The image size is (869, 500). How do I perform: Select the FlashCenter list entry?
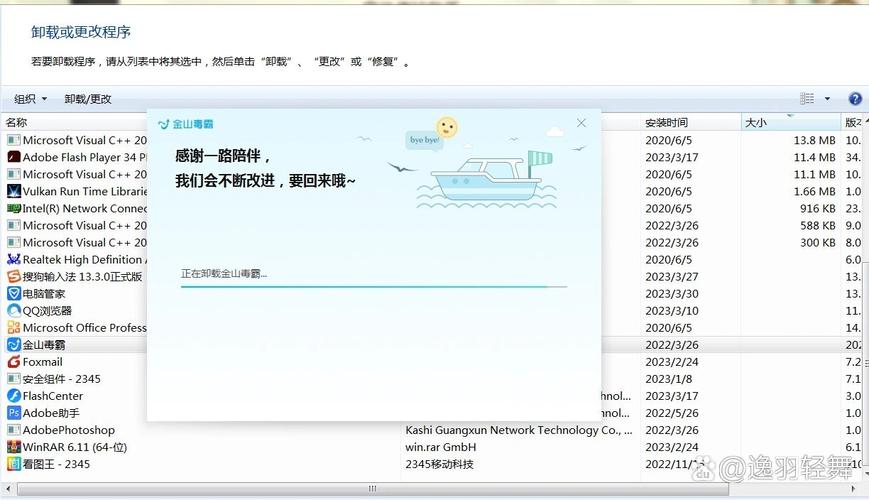53,396
